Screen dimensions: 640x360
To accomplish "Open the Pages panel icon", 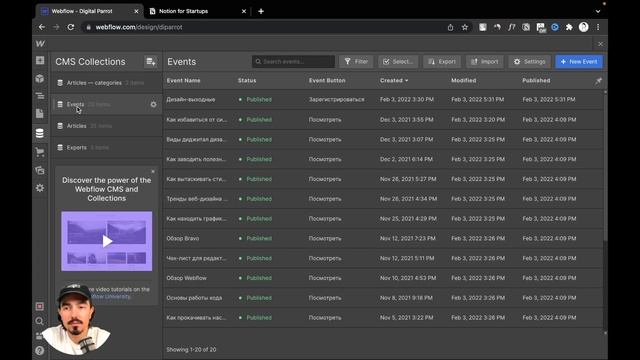I will click(40, 113).
